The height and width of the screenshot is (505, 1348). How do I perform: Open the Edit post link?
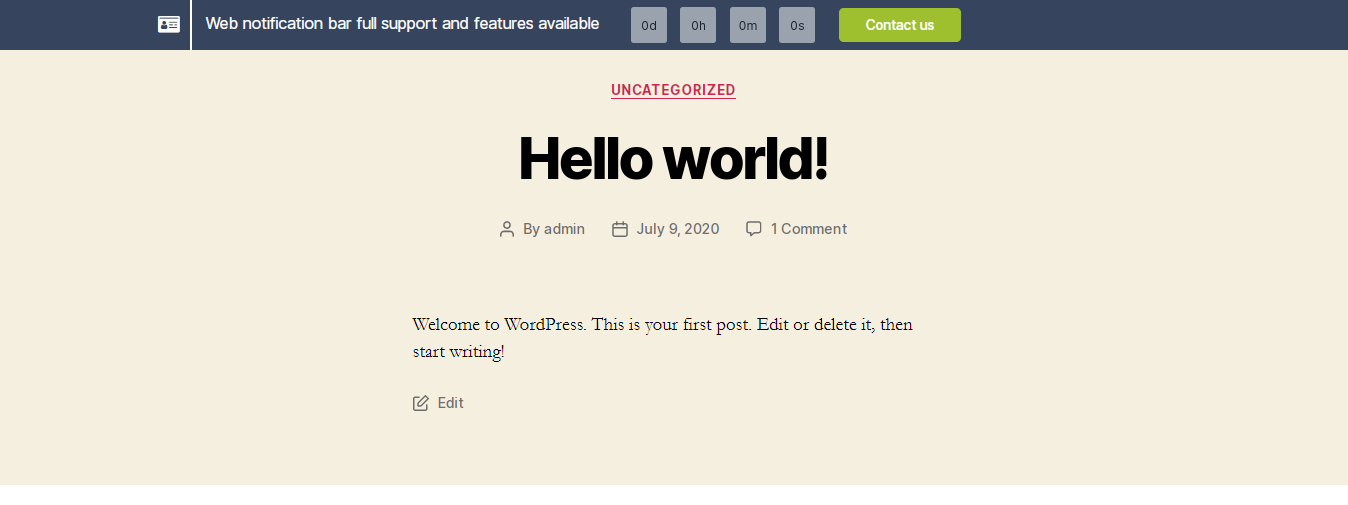[x=450, y=403]
